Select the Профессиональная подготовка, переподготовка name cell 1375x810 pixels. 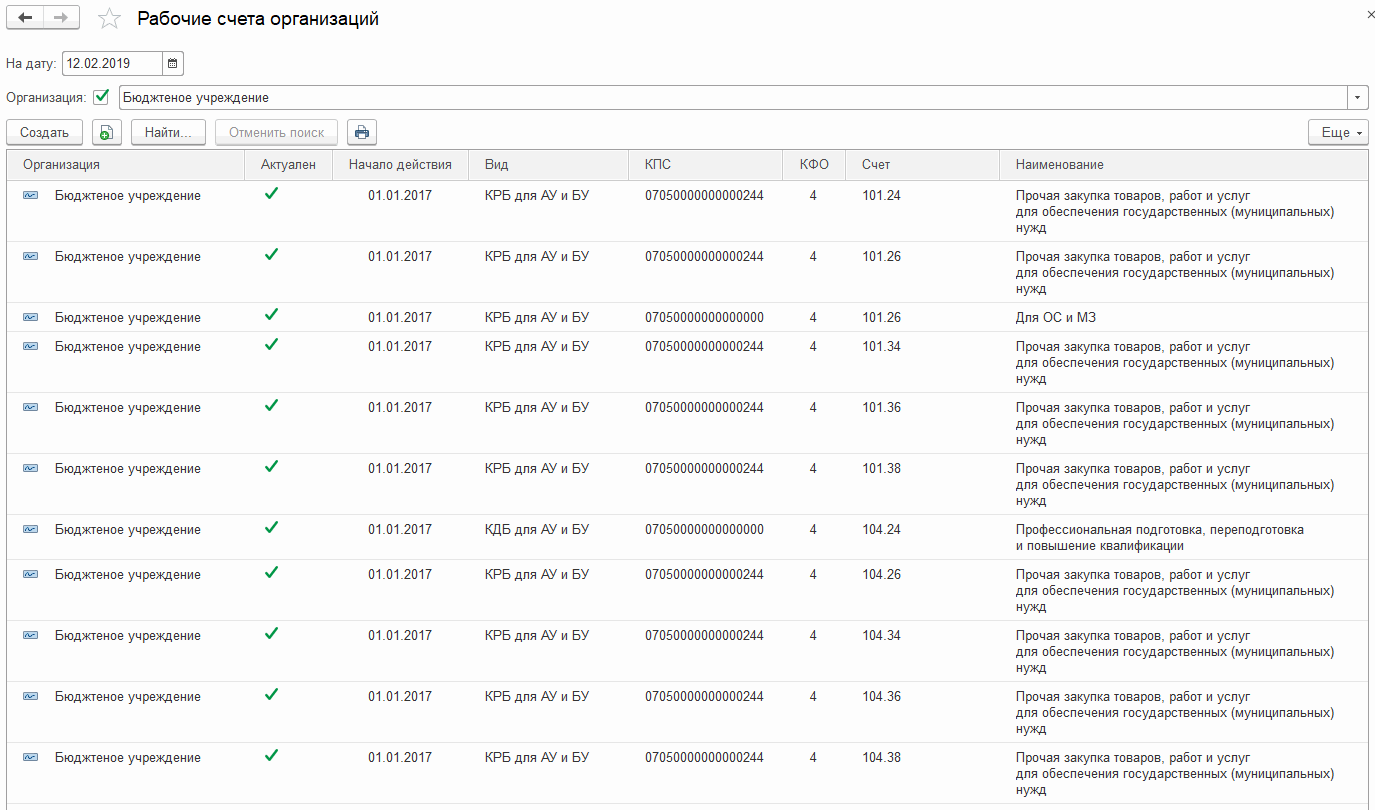pos(1160,538)
